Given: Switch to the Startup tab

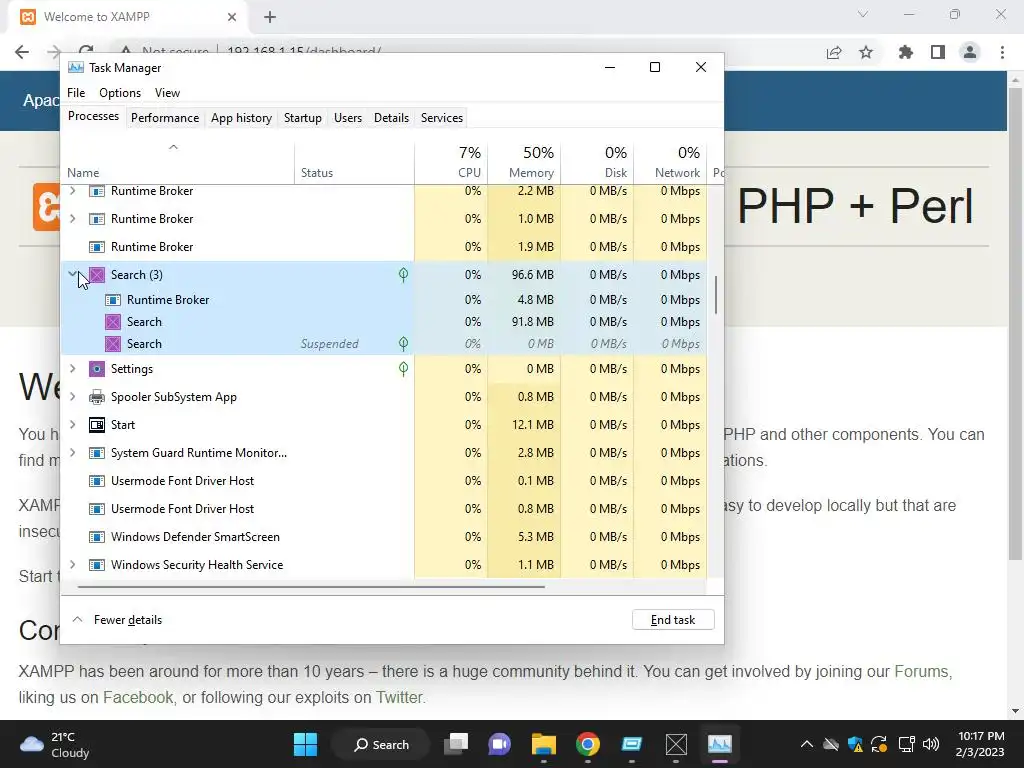Looking at the screenshot, I should point(302,118).
